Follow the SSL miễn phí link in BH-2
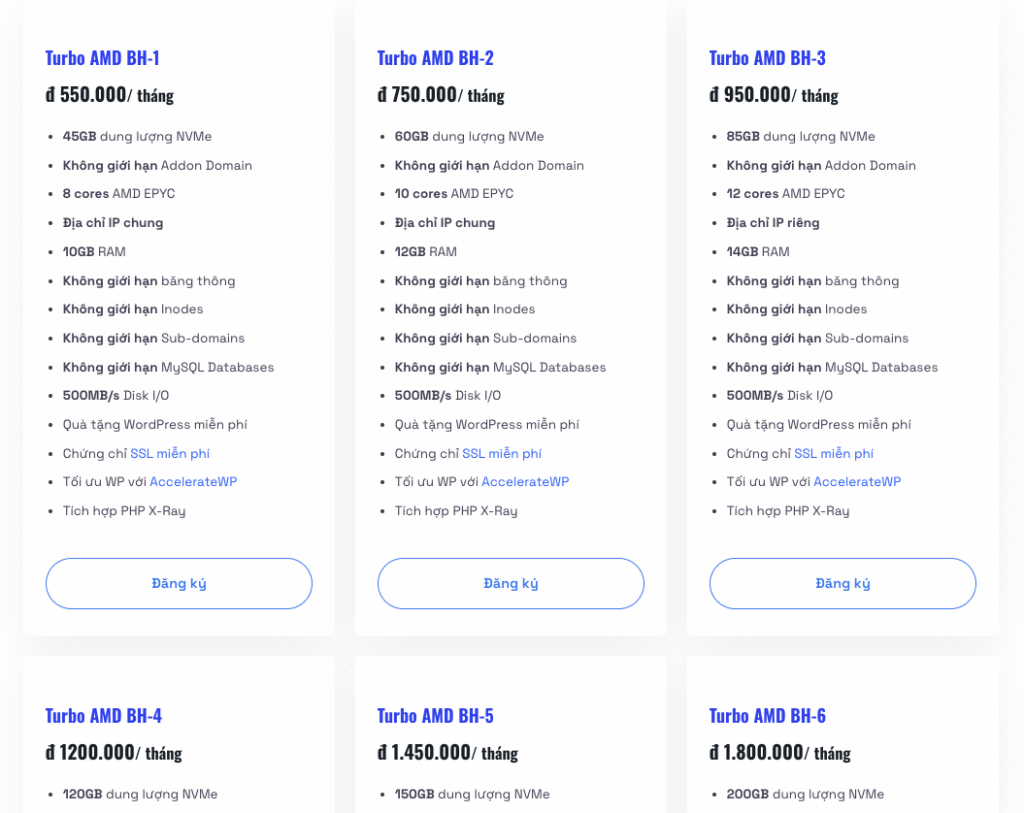Viewport: 1024px width, 813px height. (x=502, y=453)
